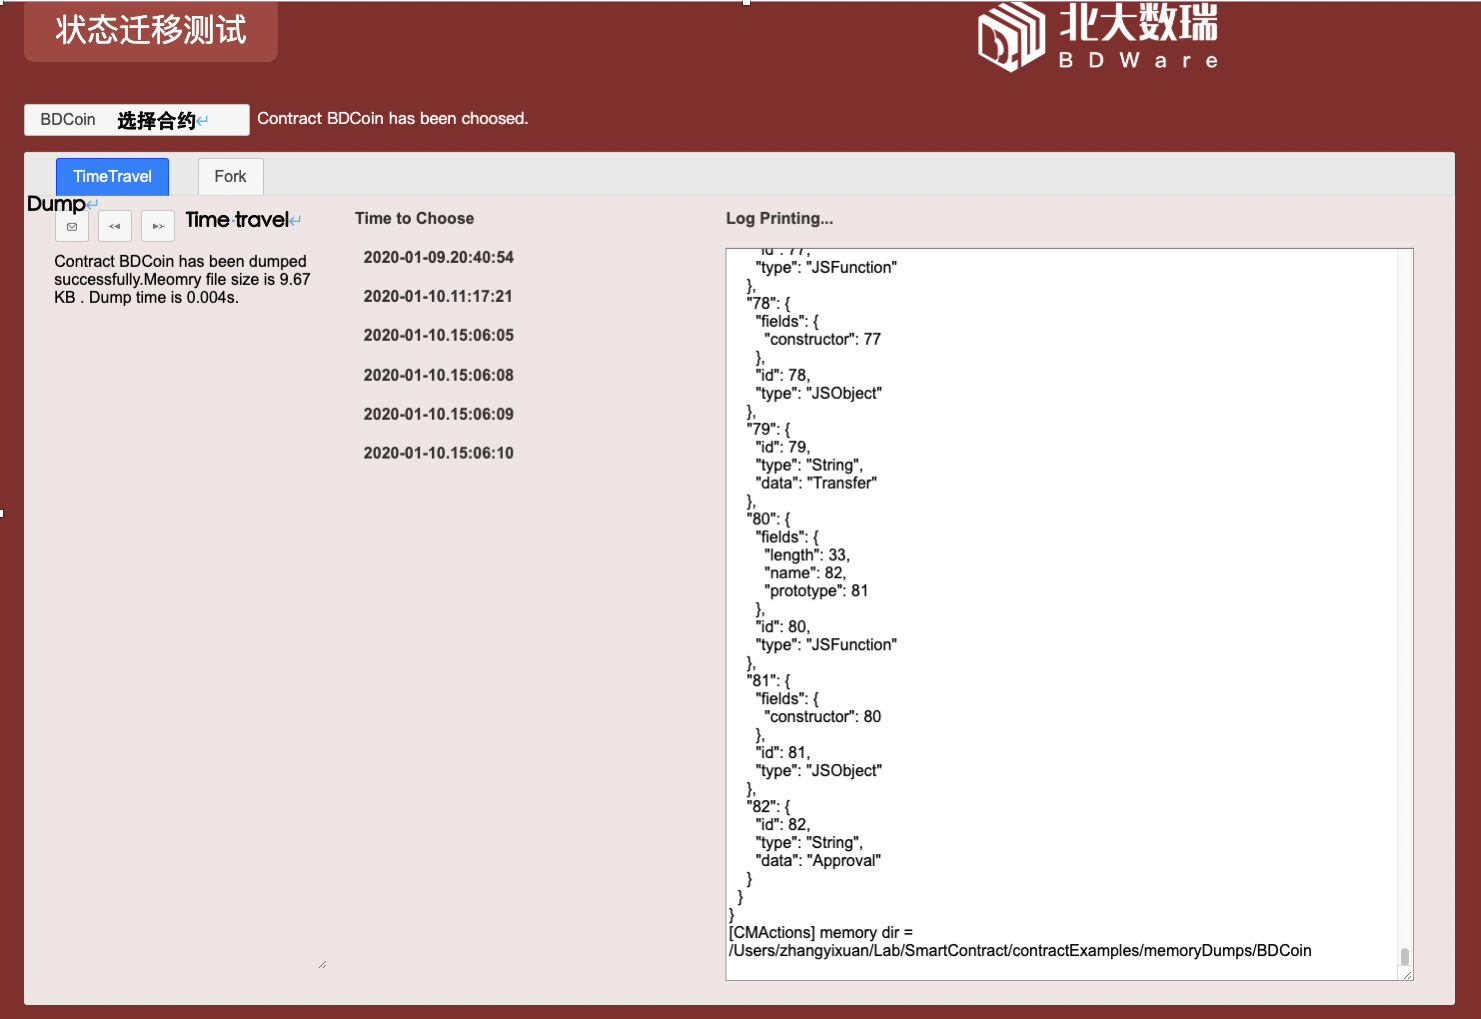Choose the 2020-01-10.11:17:21 snapshot
Image resolution: width=1481 pixels, height=1019 pixels.
pos(438,297)
